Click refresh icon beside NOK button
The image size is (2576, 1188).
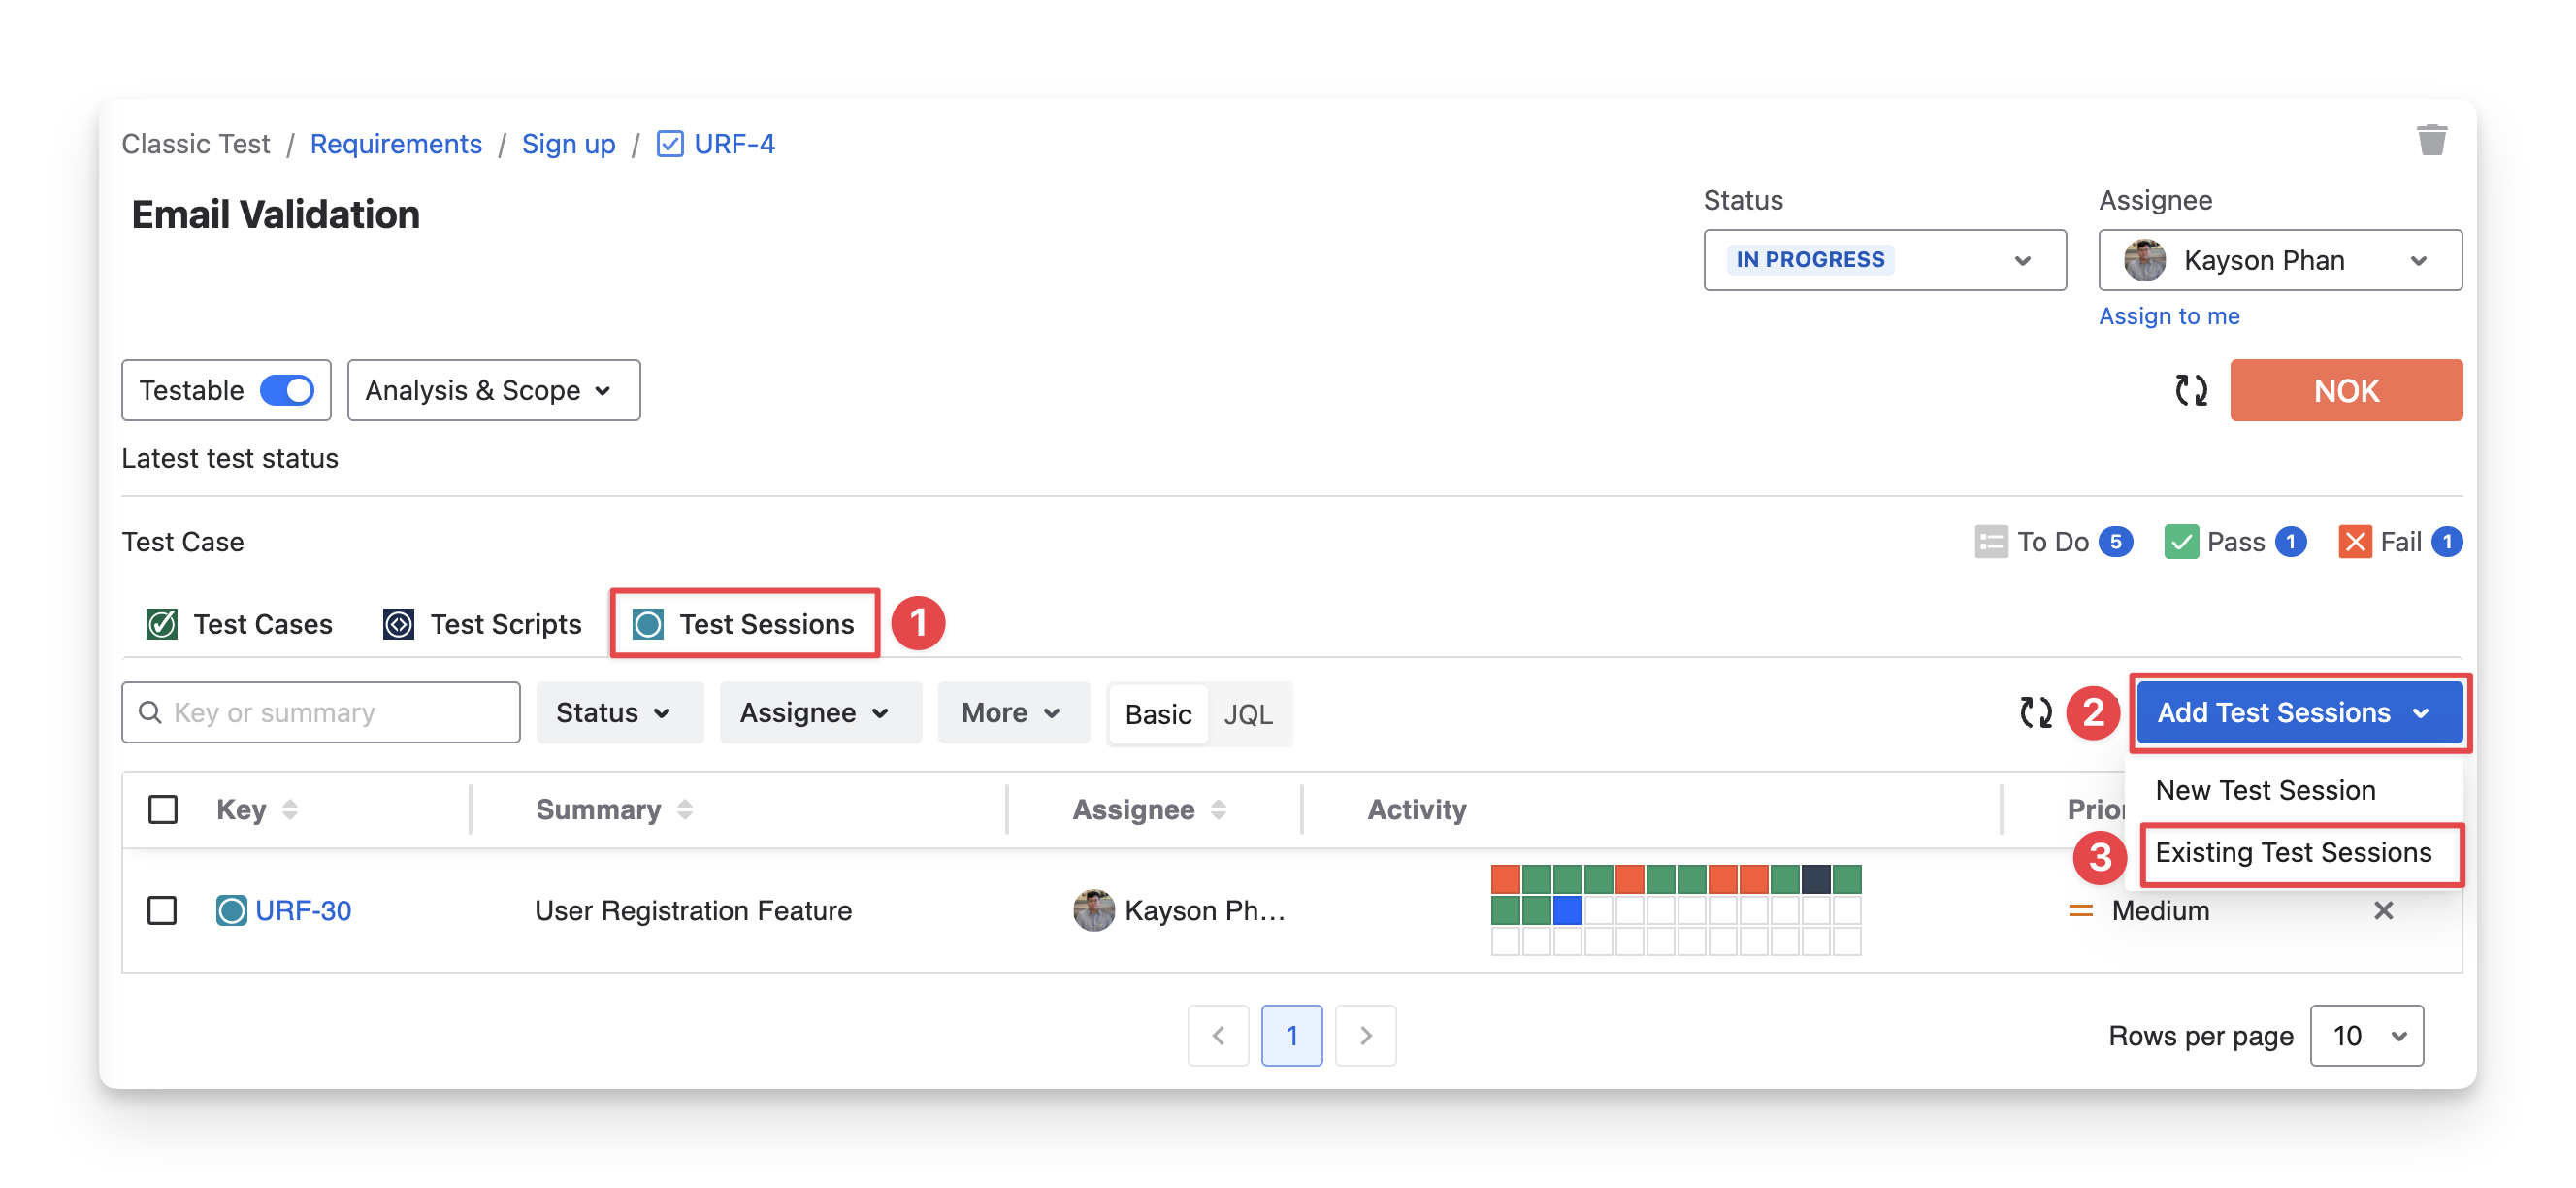(x=2191, y=390)
